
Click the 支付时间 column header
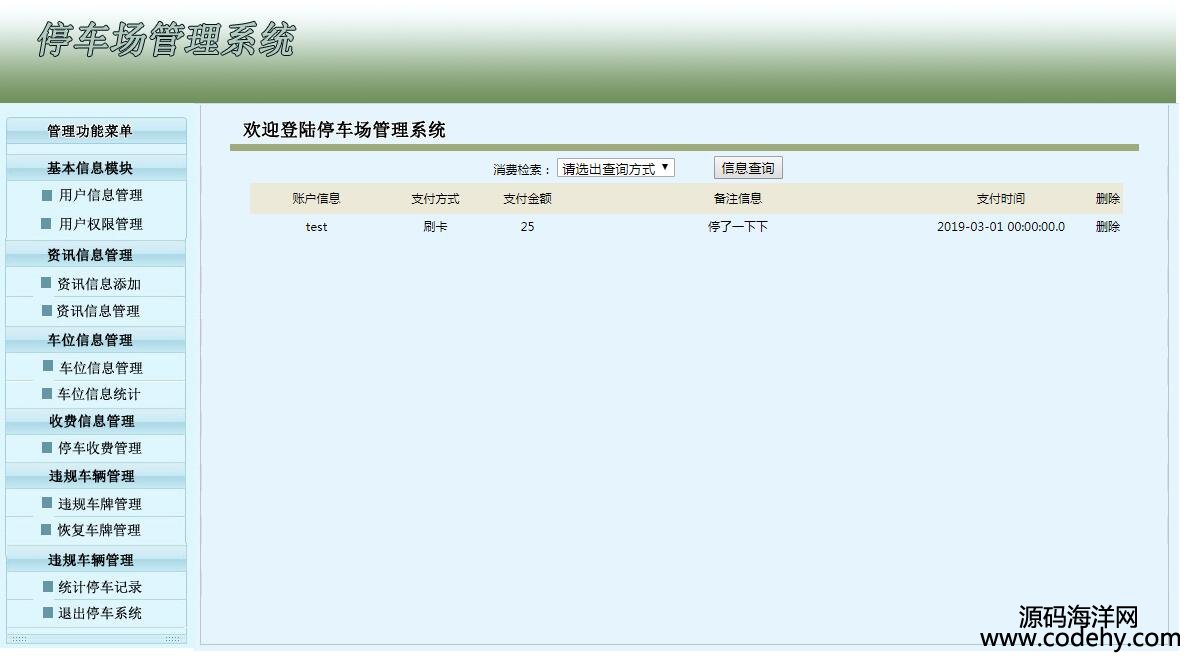tap(1000, 199)
